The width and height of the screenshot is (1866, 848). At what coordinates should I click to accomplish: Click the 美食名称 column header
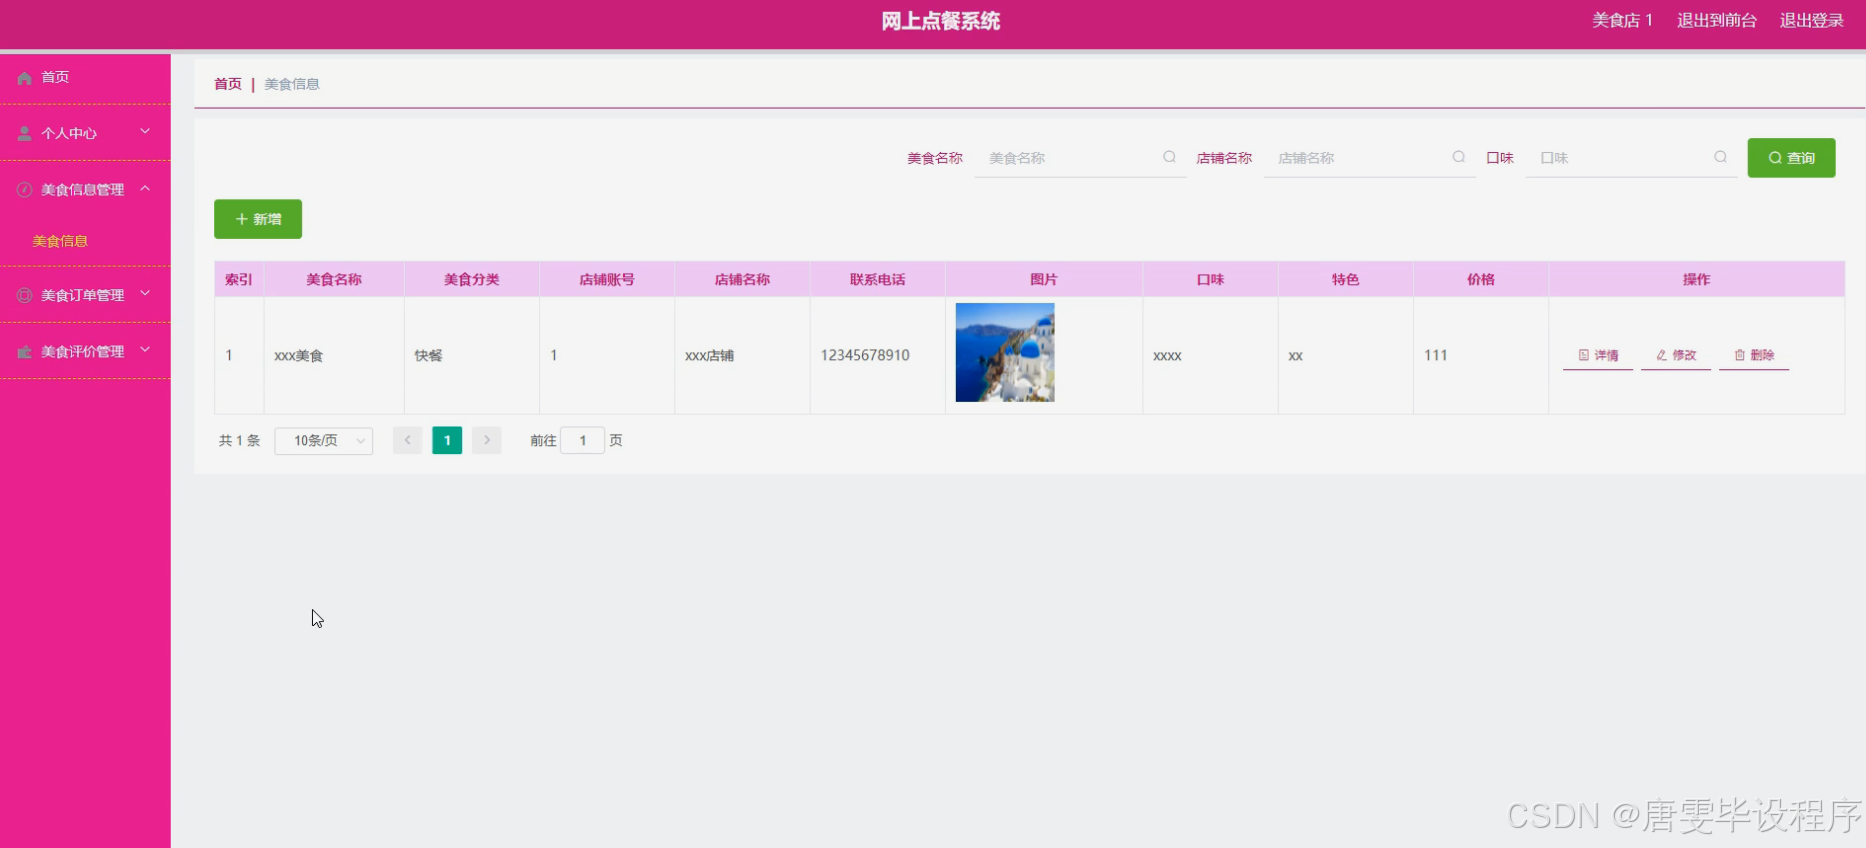click(334, 280)
